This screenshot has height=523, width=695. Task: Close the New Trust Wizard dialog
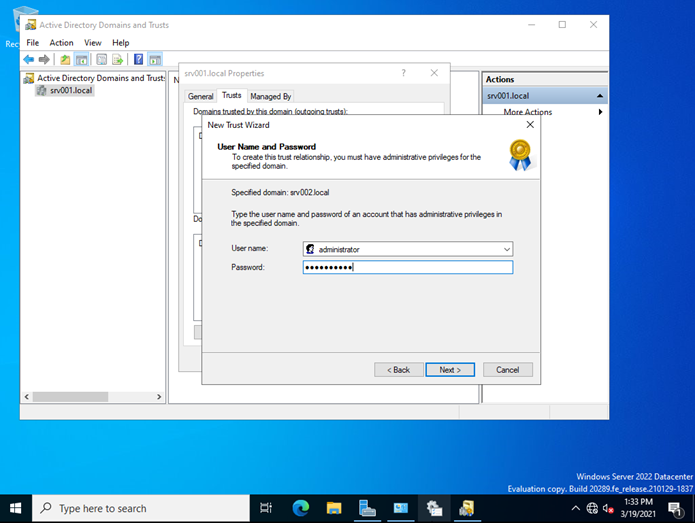530,125
